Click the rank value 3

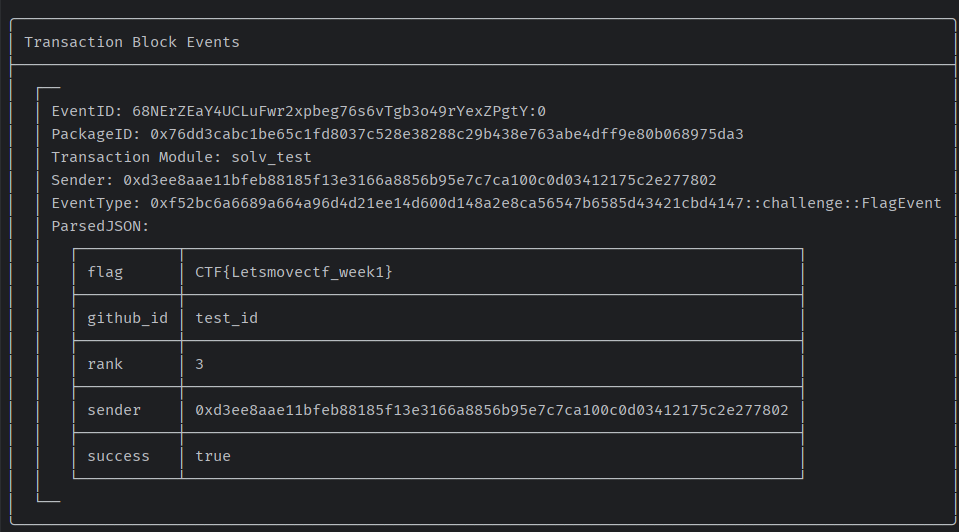click(x=199, y=364)
